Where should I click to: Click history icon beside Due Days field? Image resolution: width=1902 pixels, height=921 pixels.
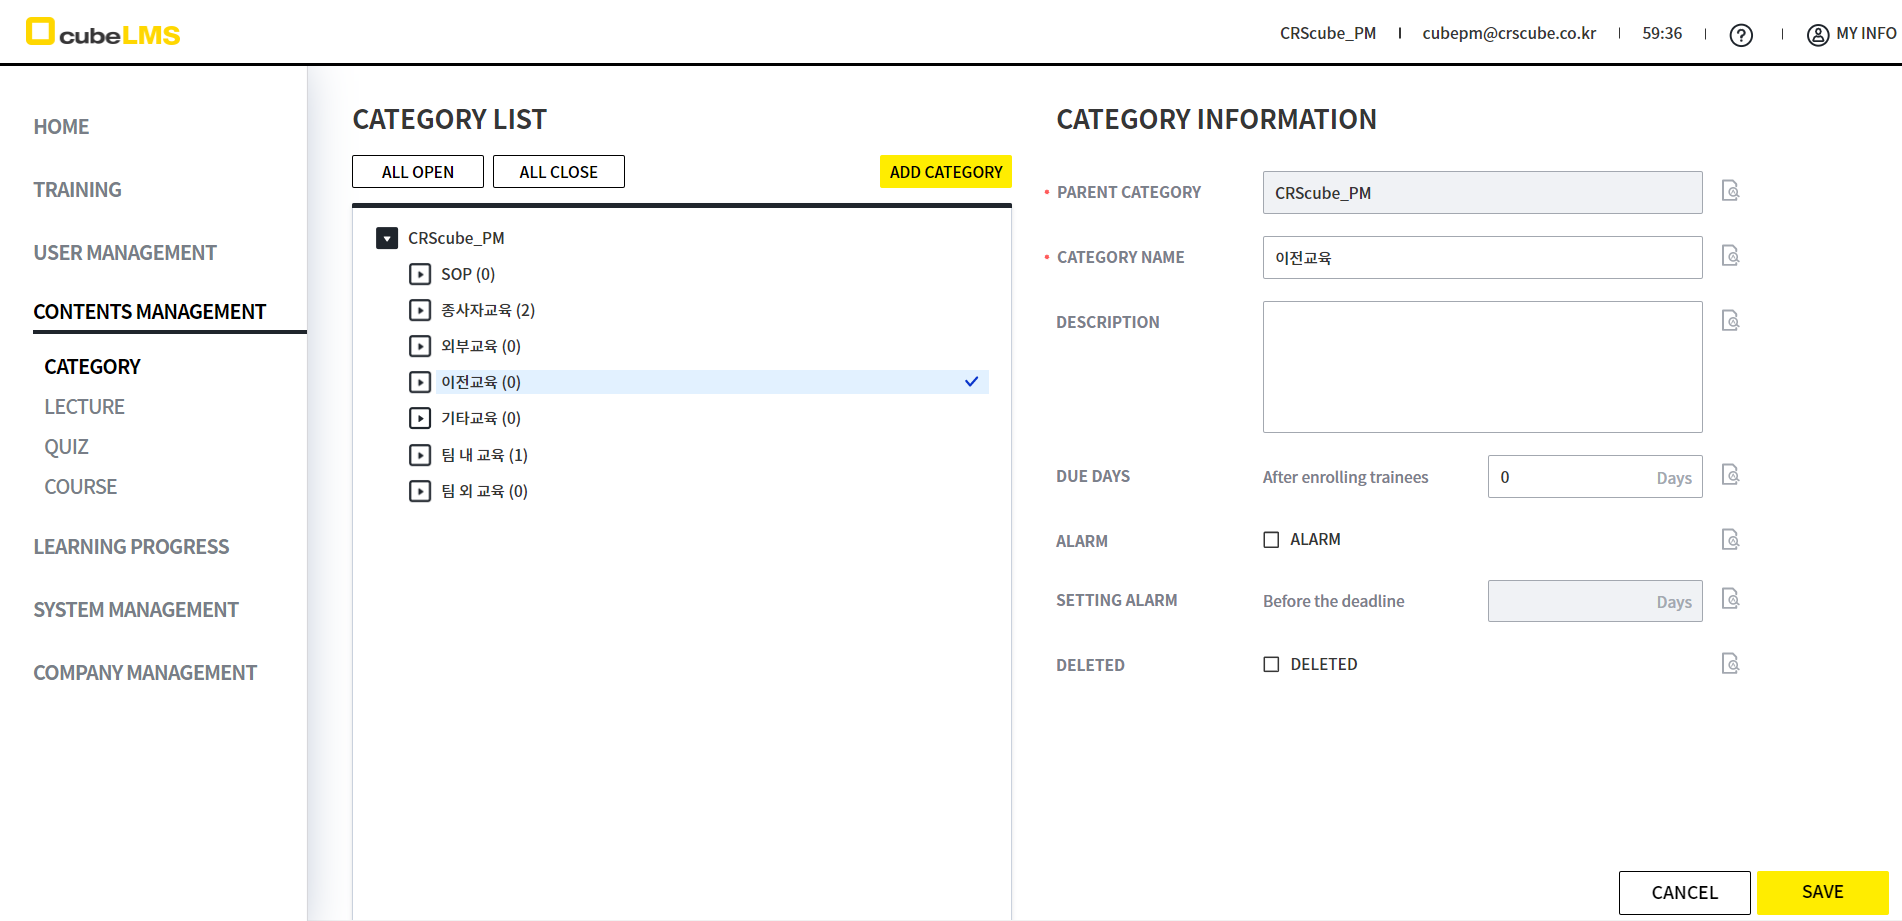(1730, 475)
